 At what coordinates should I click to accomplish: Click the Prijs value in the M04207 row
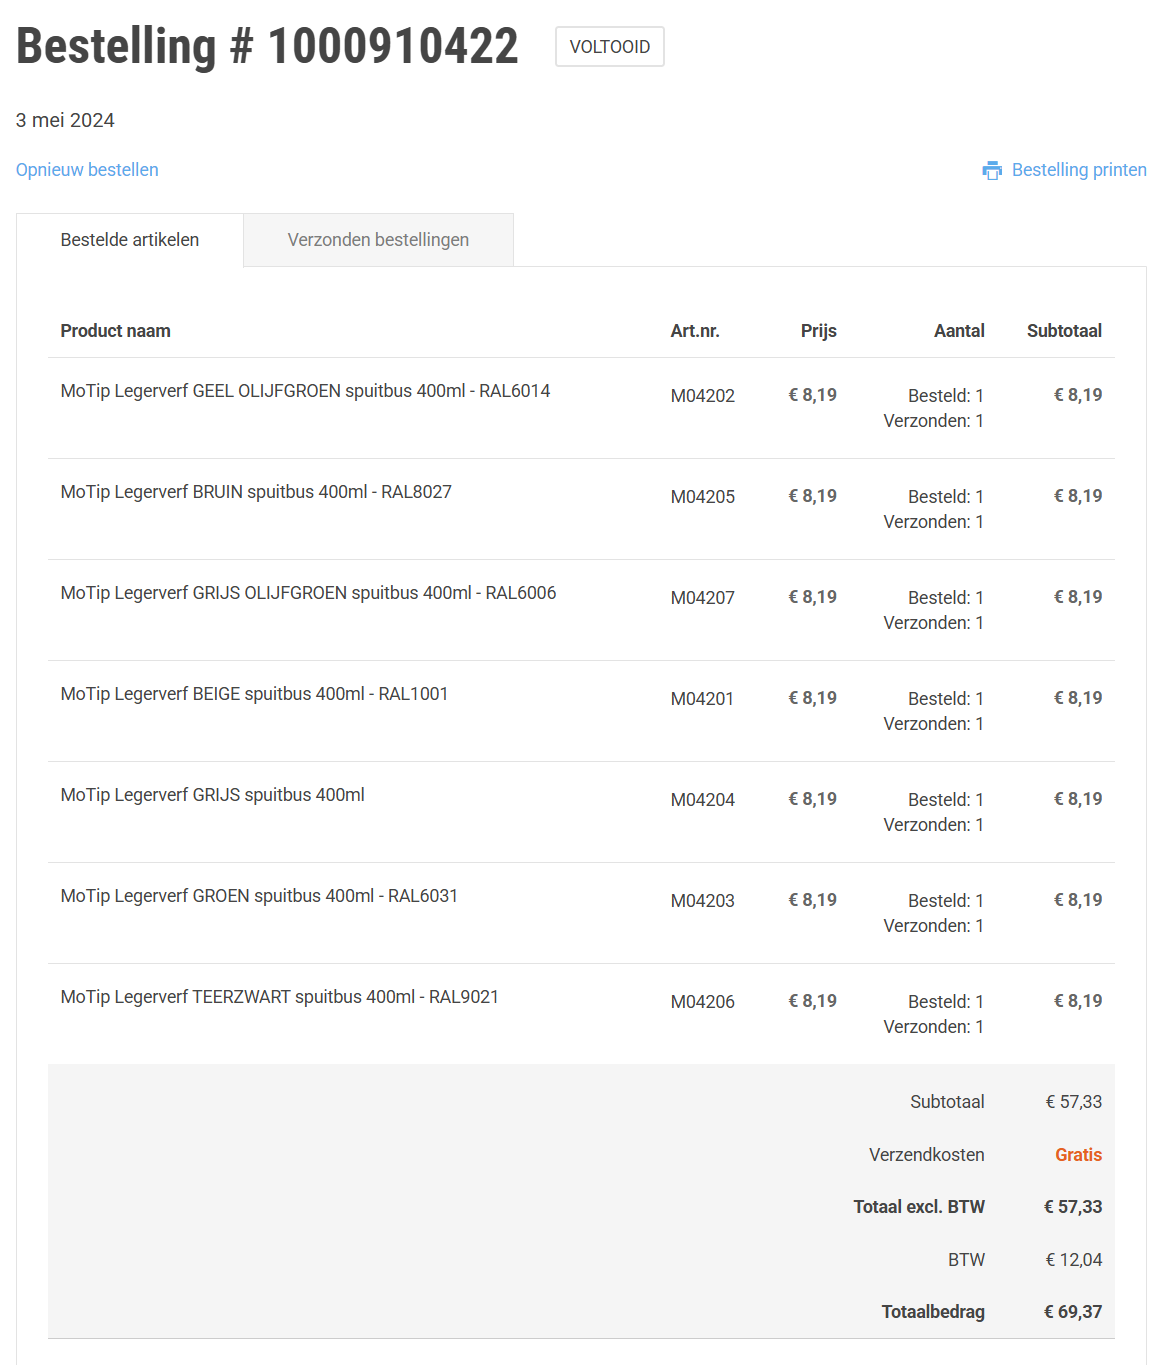pyautogui.click(x=813, y=597)
